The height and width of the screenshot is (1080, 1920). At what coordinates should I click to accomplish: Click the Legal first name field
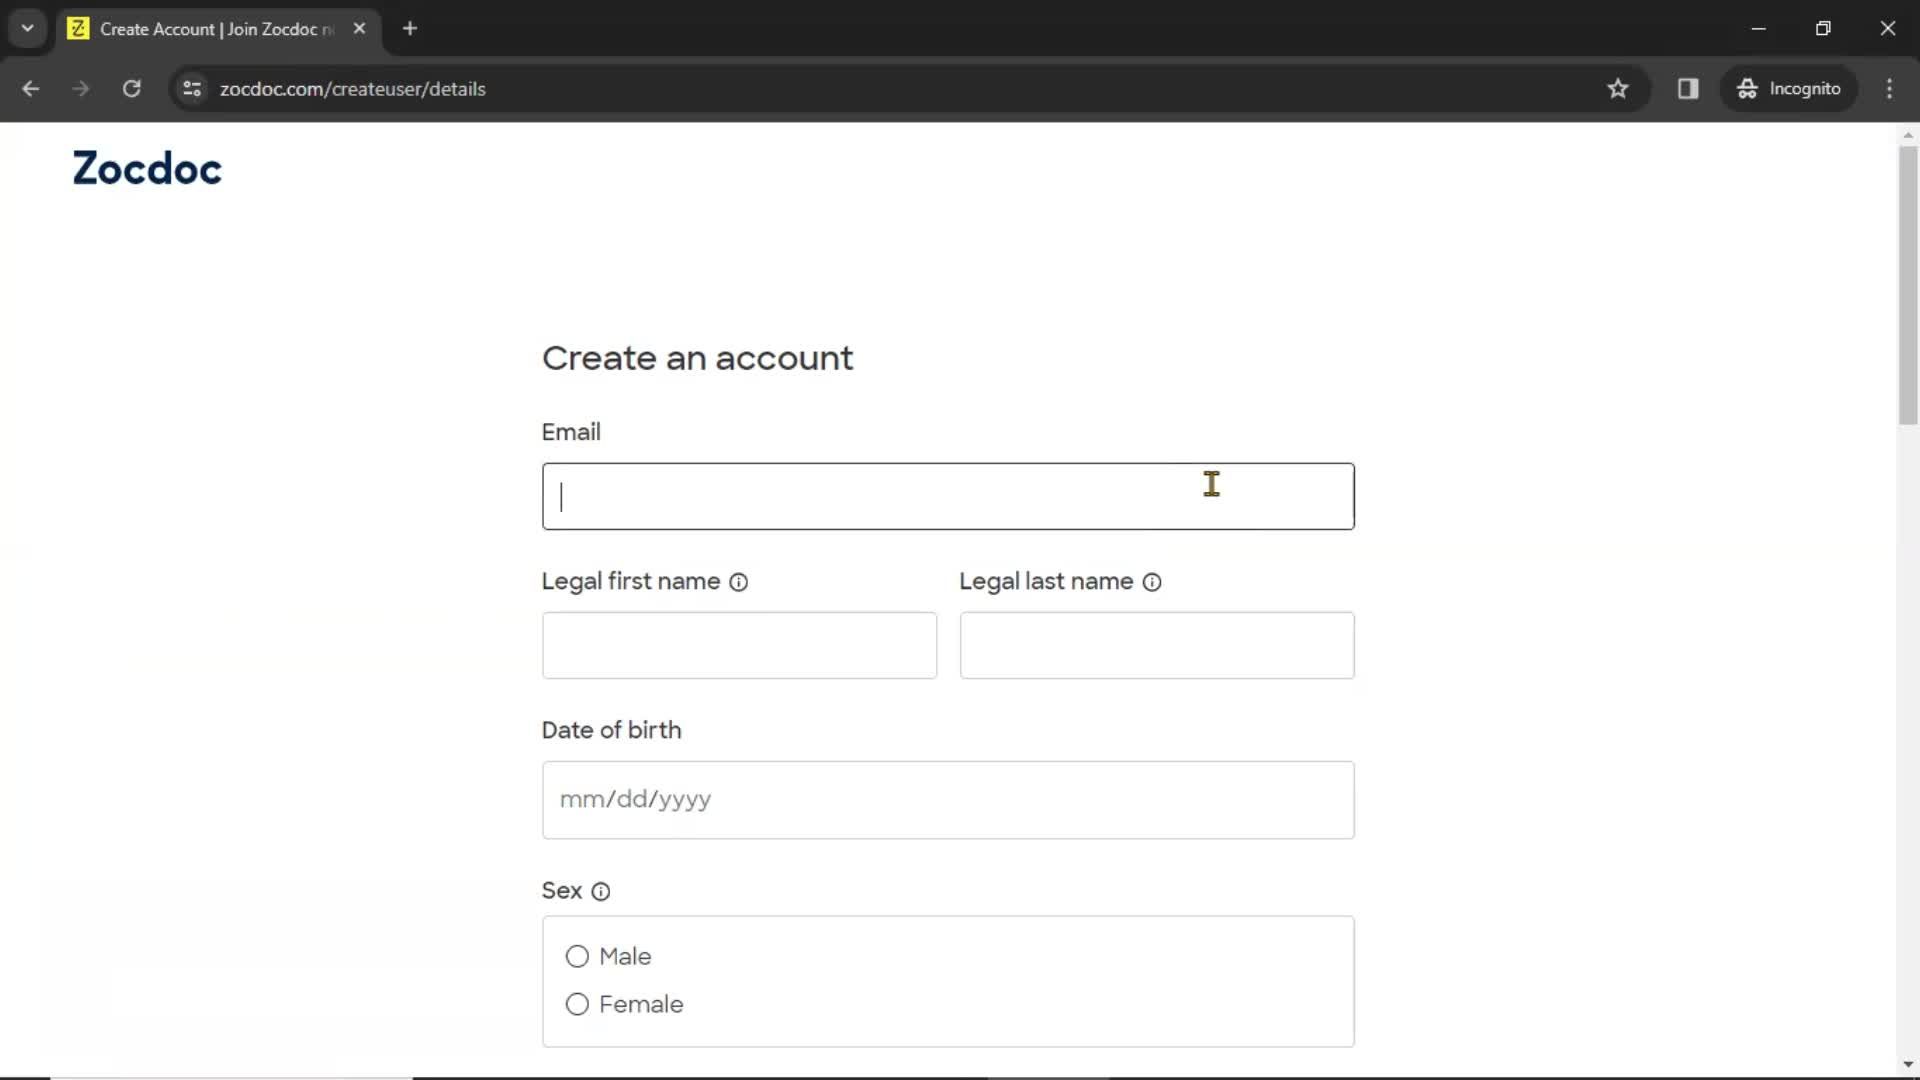tap(739, 645)
